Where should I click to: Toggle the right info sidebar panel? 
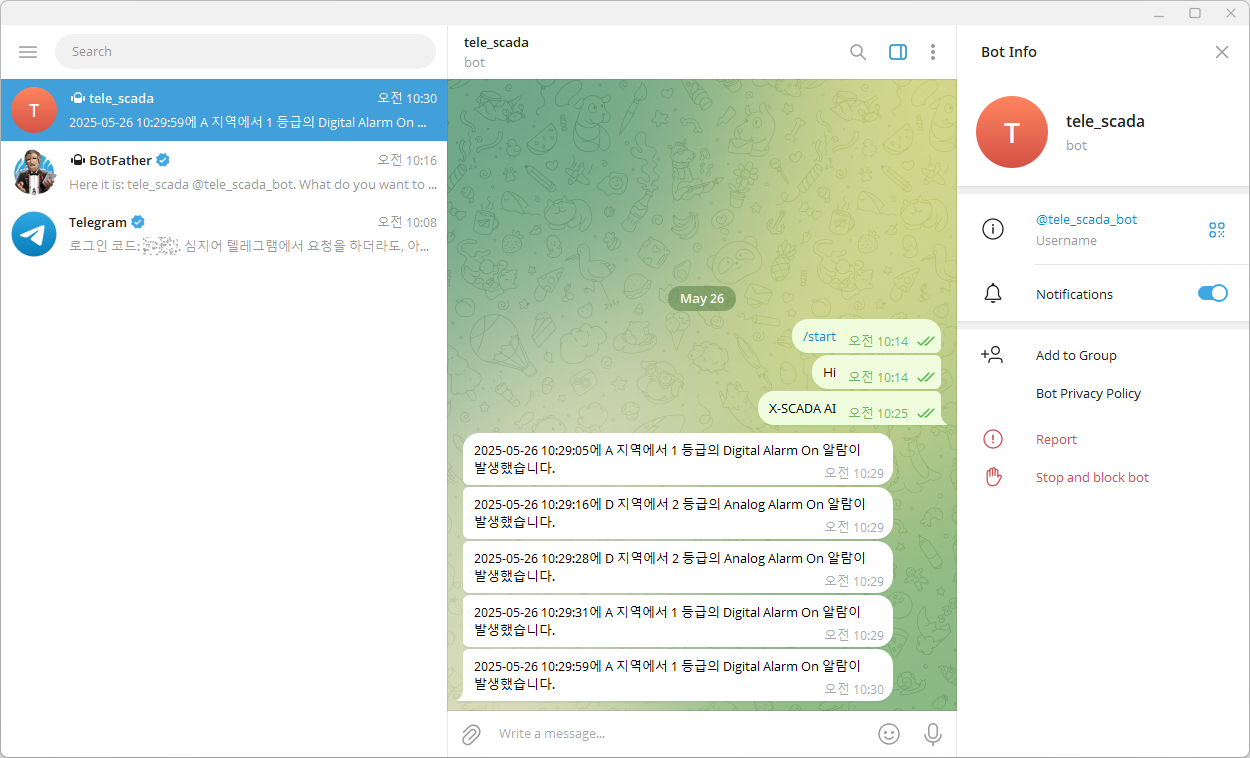point(898,52)
